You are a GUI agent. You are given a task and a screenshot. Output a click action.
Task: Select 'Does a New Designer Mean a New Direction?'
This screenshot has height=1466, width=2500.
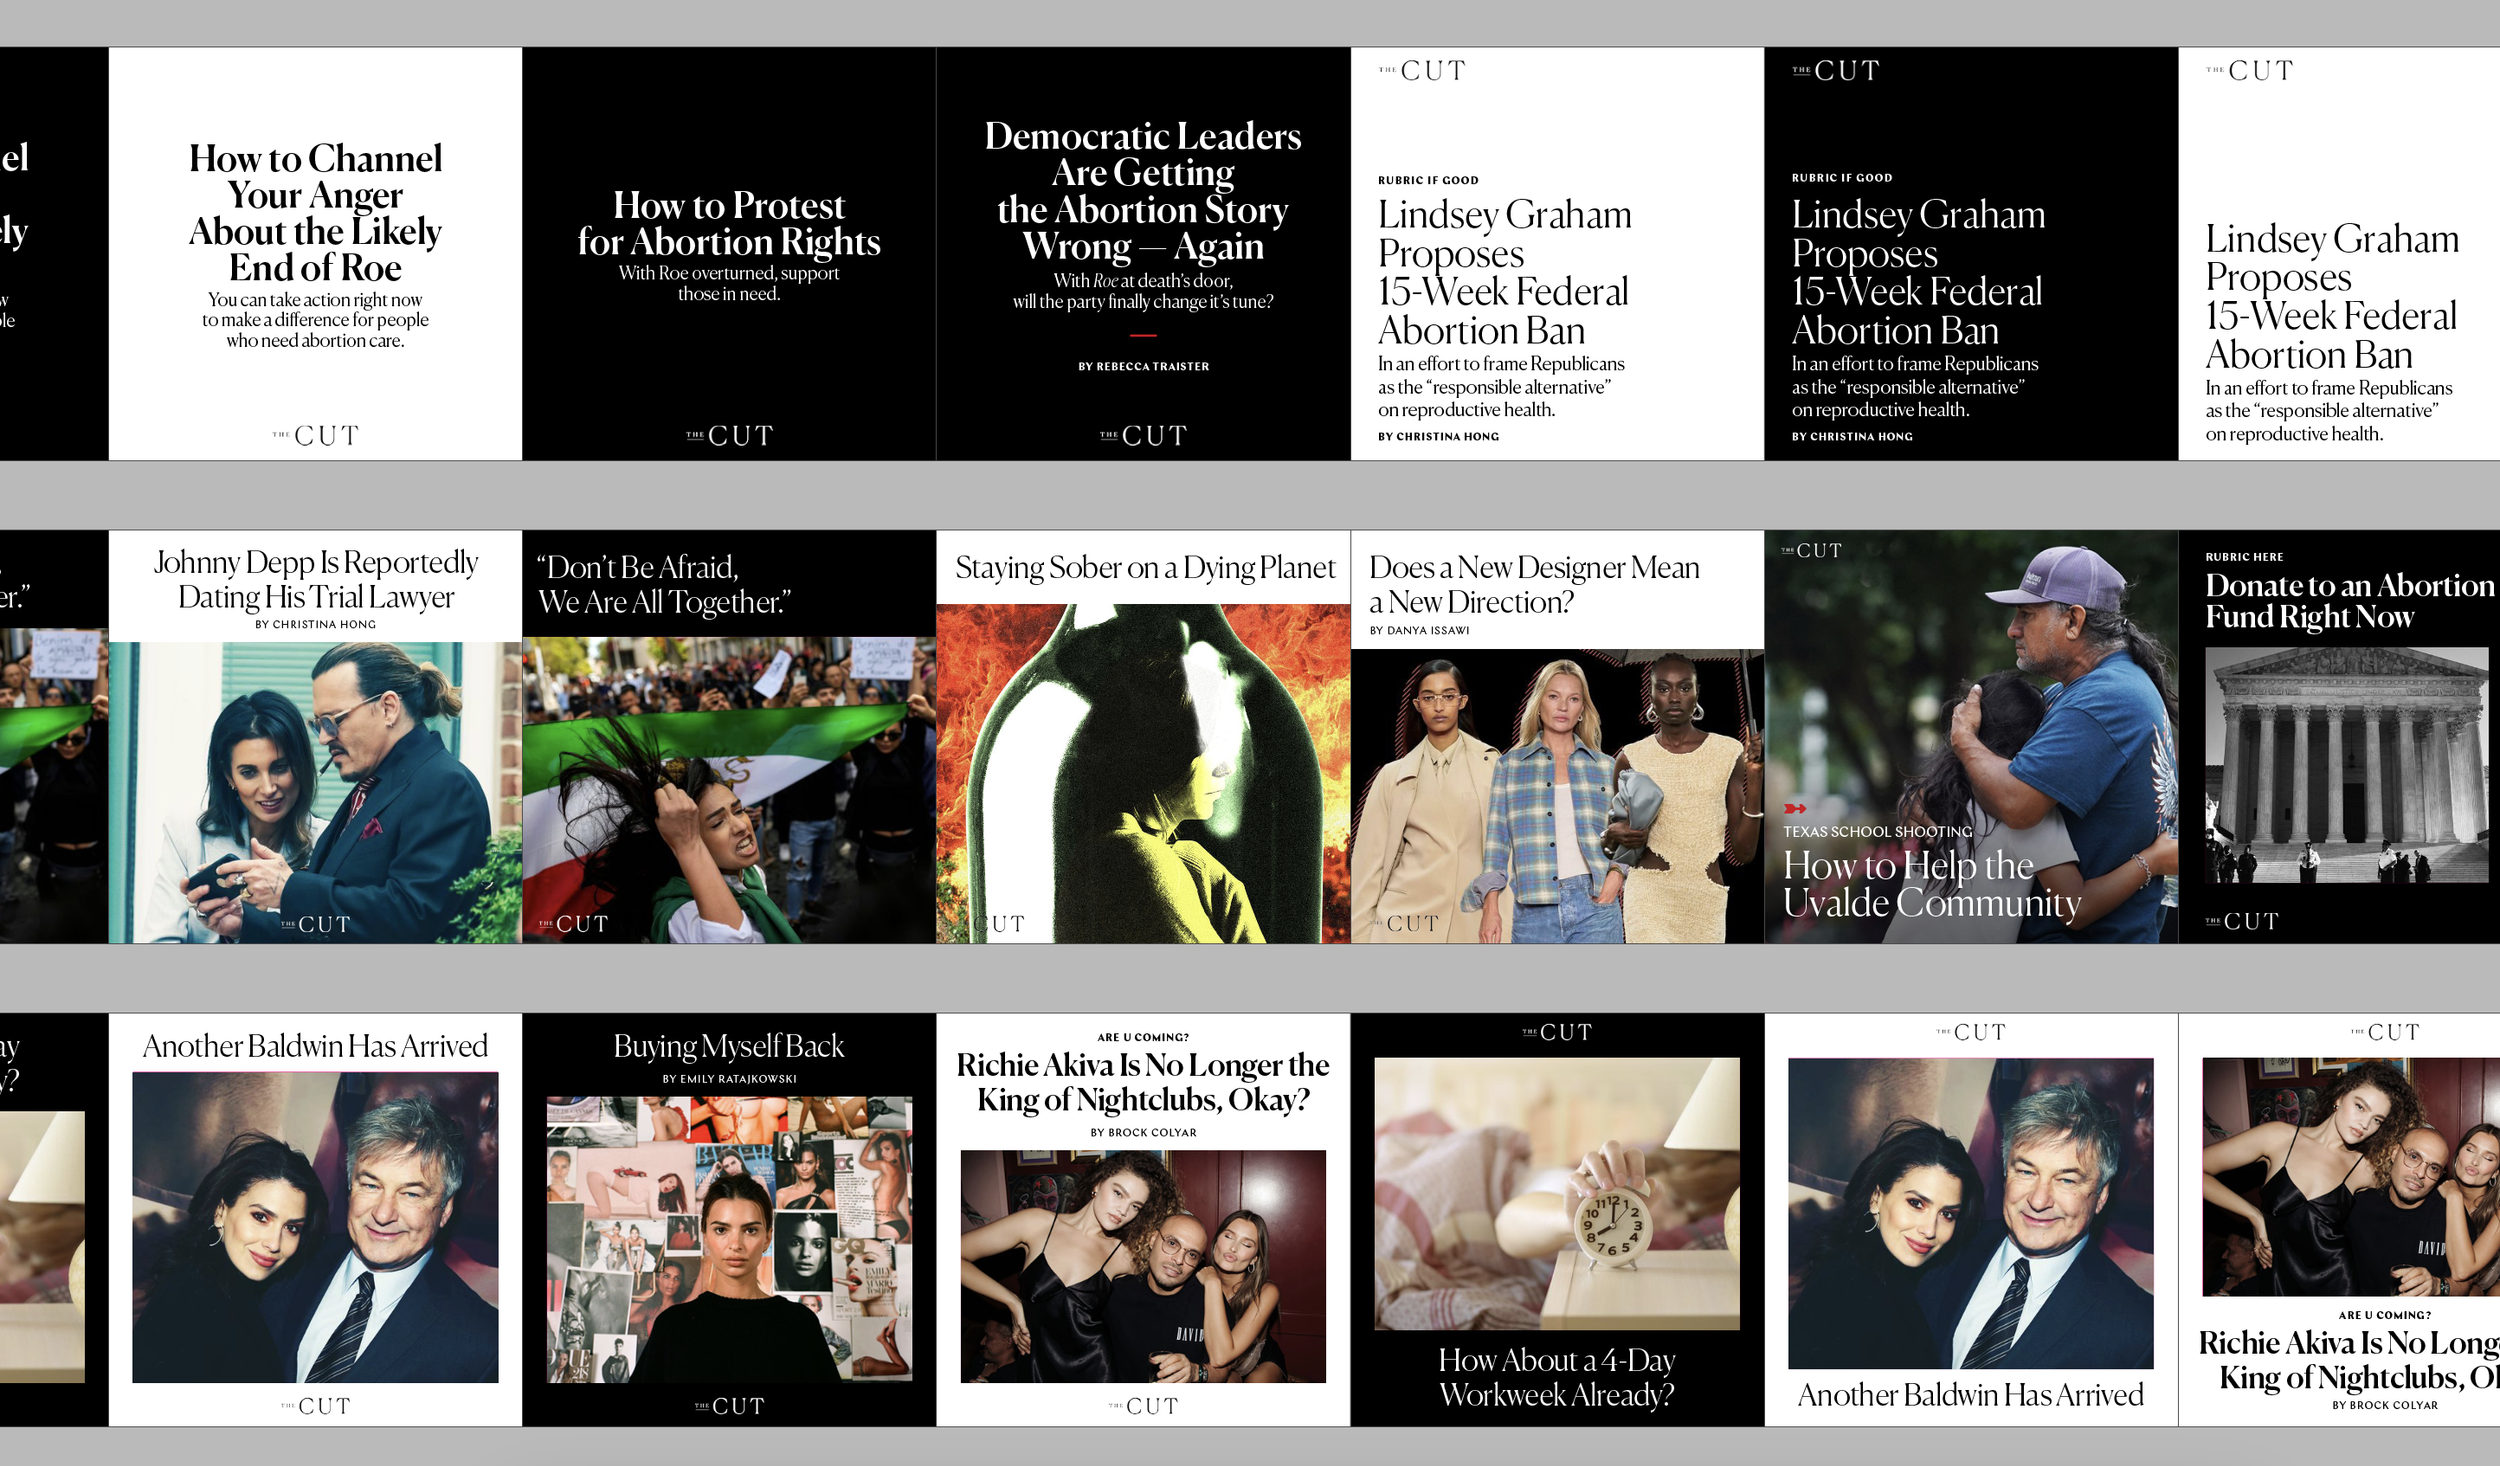coord(1534,585)
